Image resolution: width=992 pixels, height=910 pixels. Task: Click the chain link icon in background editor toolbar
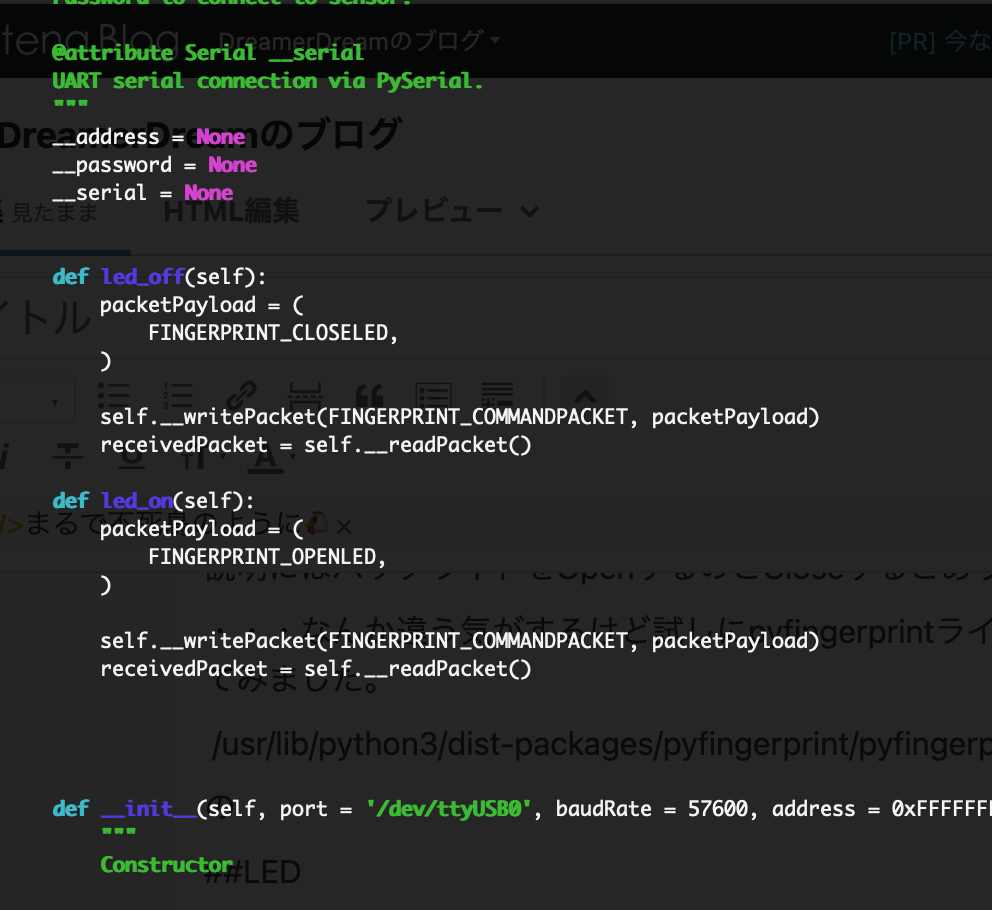tap(242, 396)
